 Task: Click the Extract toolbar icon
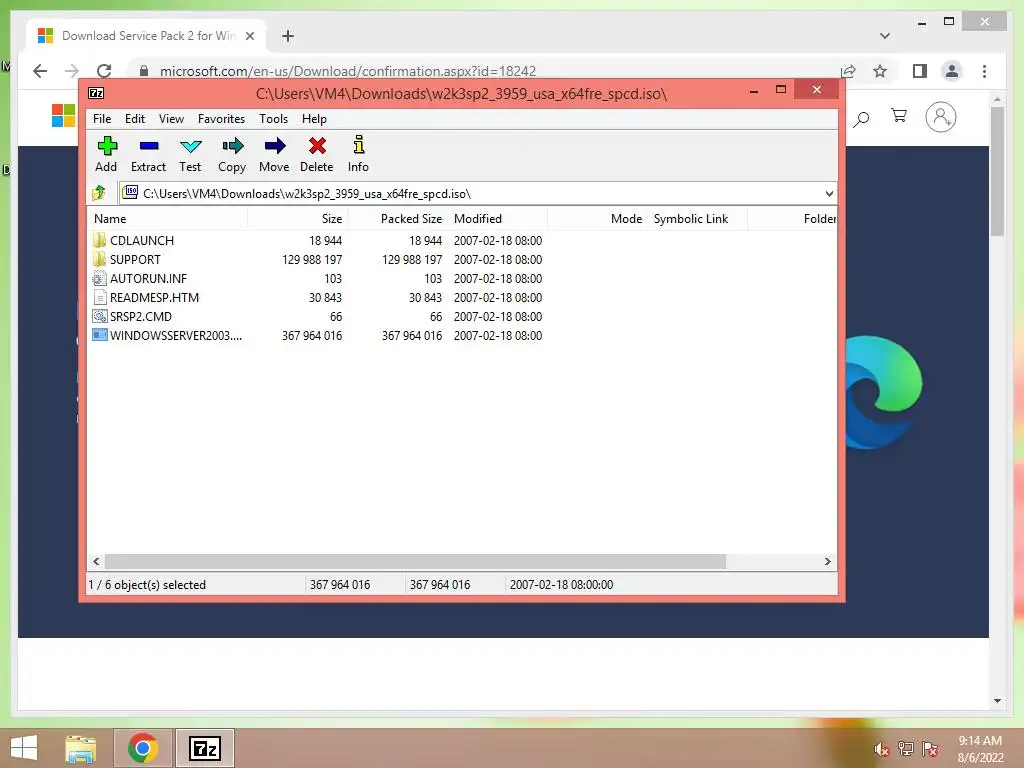pyautogui.click(x=149, y=146)
